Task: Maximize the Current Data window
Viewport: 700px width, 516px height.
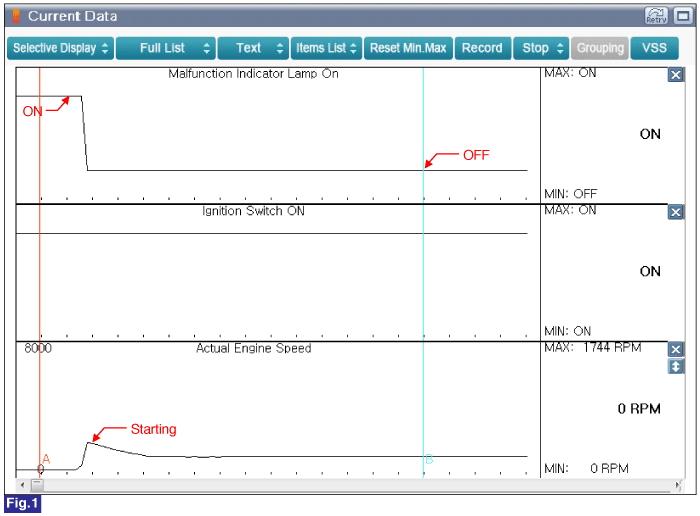Action: pos(683,16)
